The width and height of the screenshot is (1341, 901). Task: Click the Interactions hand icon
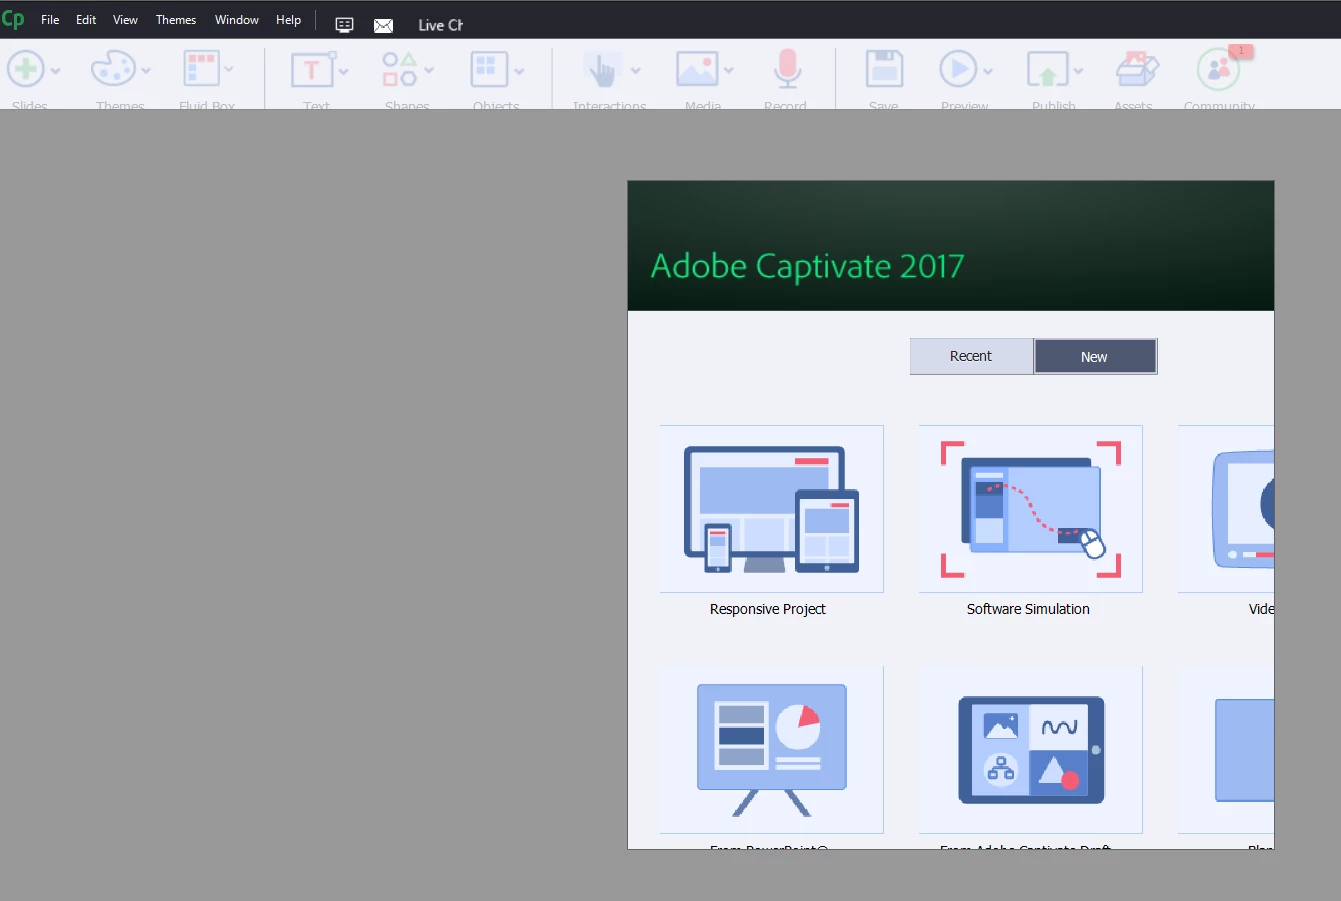point(603,70)
